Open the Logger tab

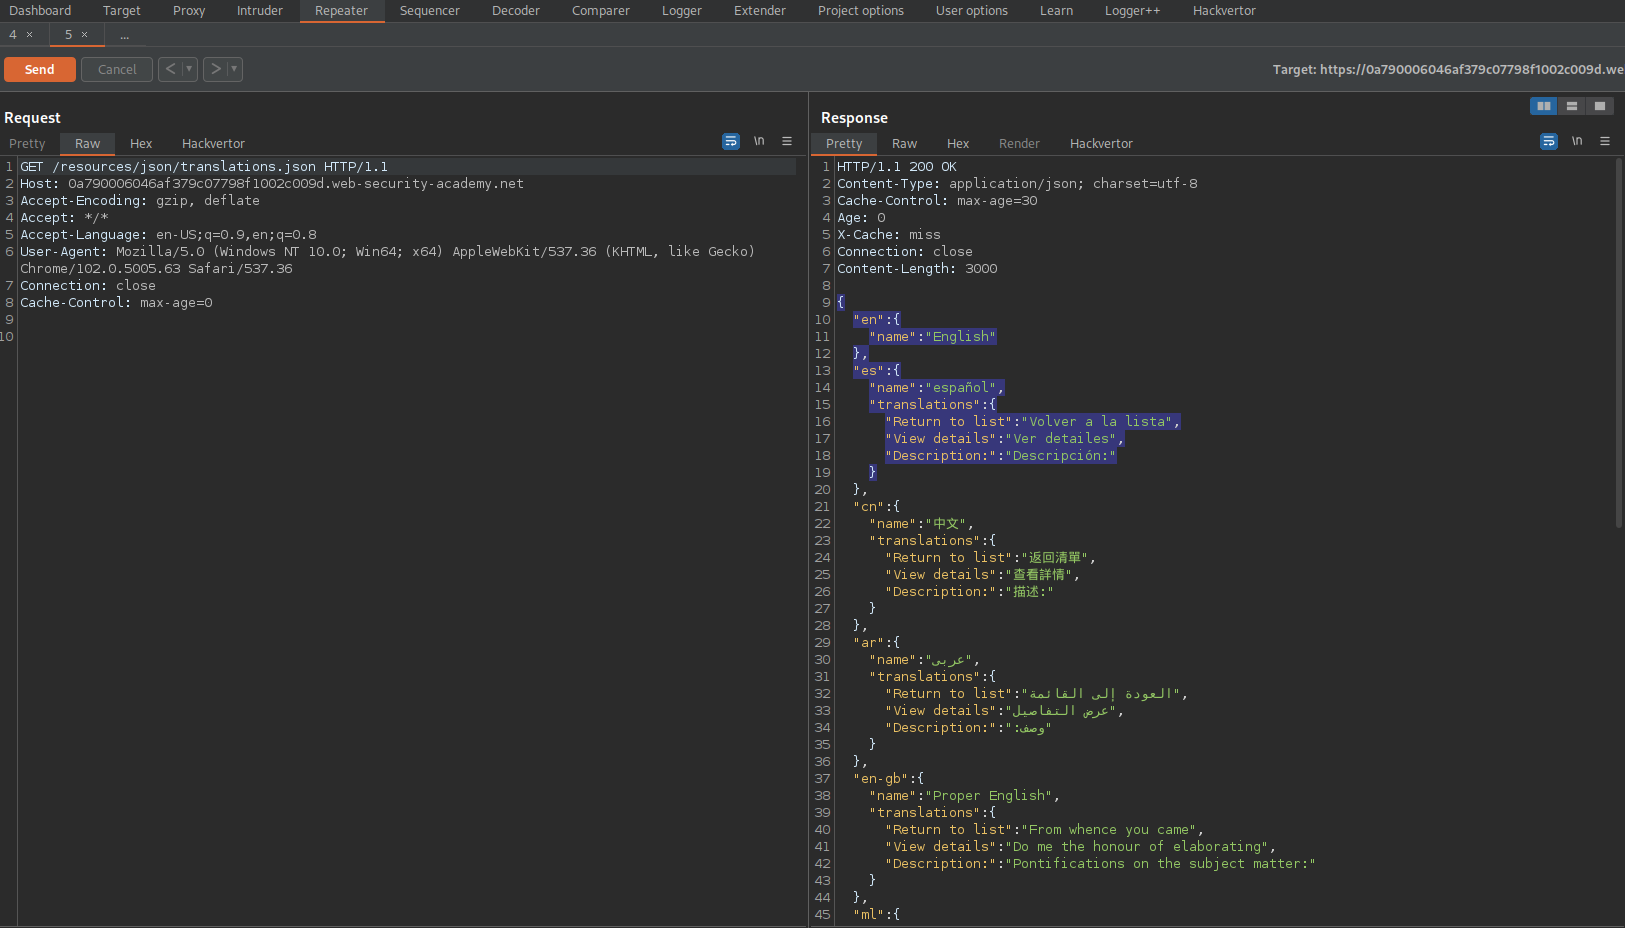(x=682, y=11)
